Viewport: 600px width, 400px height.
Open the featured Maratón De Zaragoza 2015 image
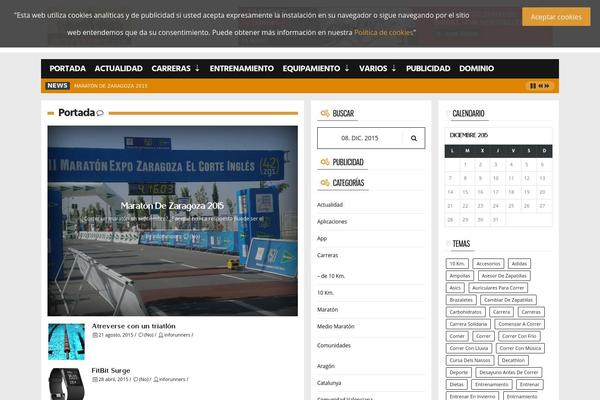point(173,221)
